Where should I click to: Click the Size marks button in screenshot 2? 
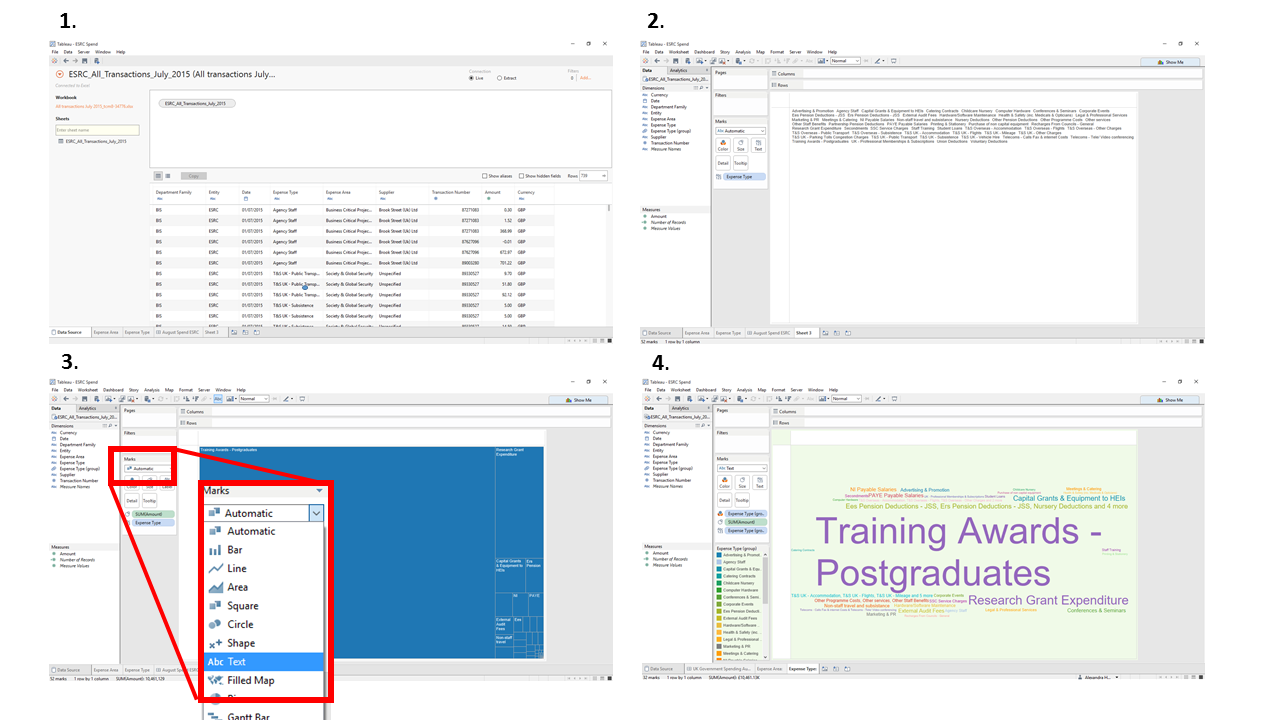741,146
